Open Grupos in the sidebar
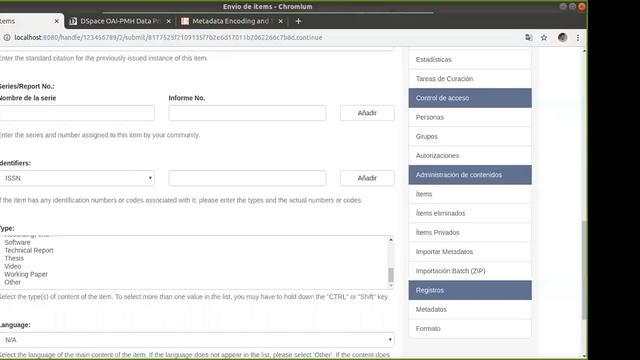 [470, 136]
